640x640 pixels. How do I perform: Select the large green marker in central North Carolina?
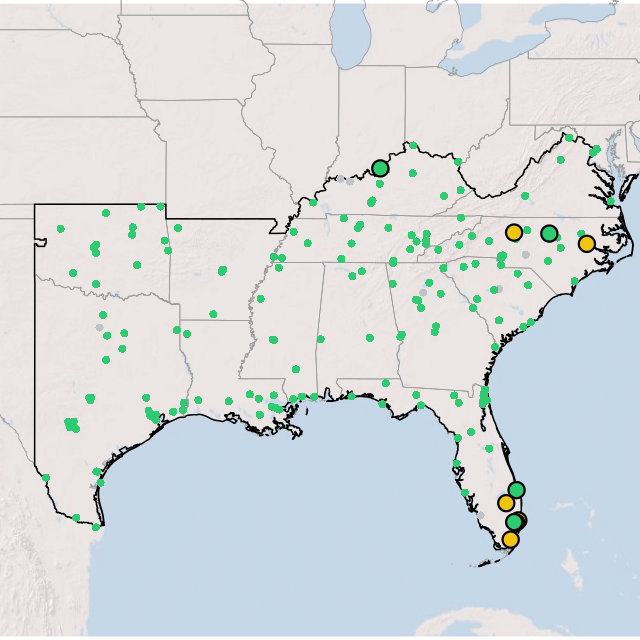tap(549, 233)
